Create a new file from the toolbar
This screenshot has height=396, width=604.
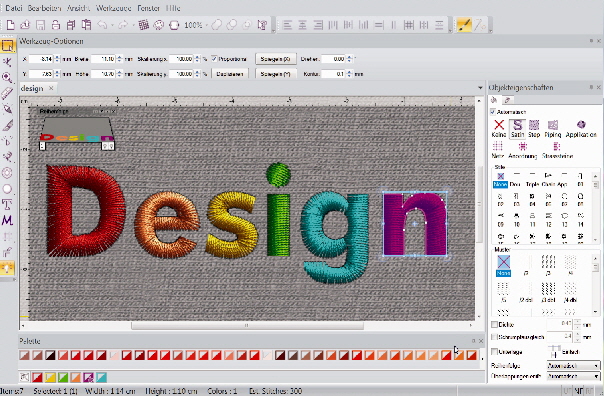(10, 25)
